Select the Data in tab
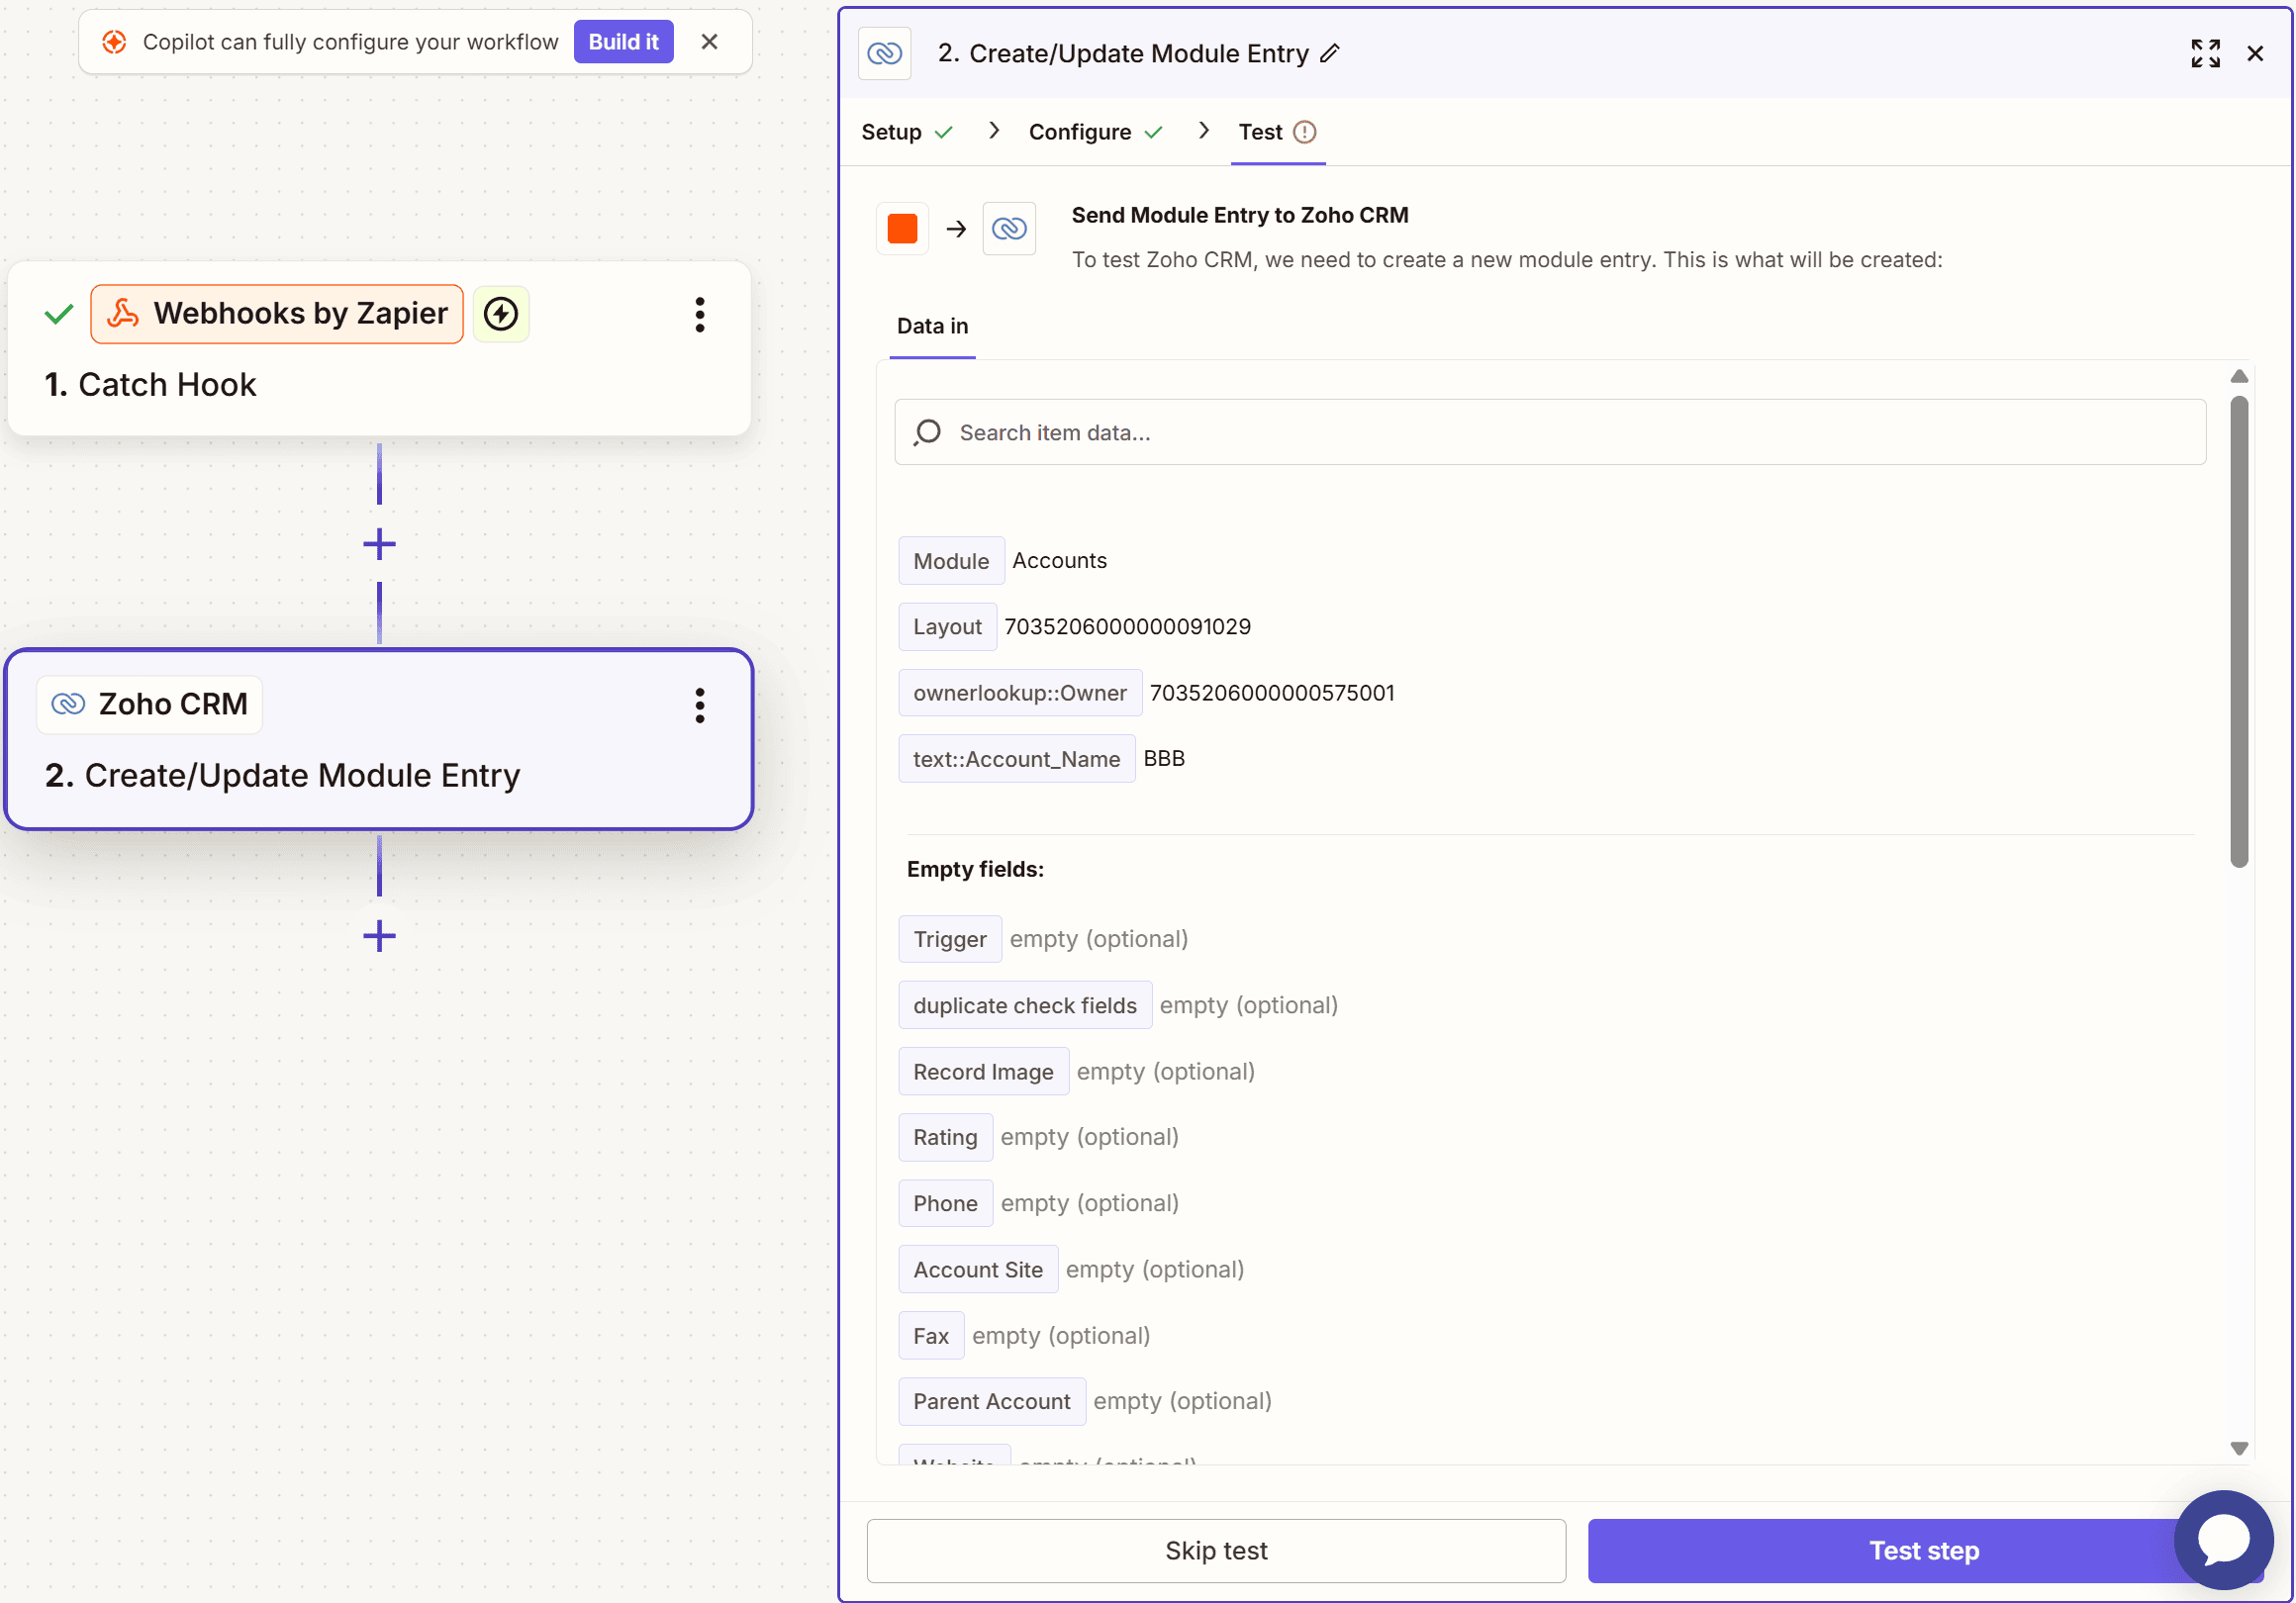Viewport: 2296px width, 1603px height. pyautogui.click(x=931, y=326)
